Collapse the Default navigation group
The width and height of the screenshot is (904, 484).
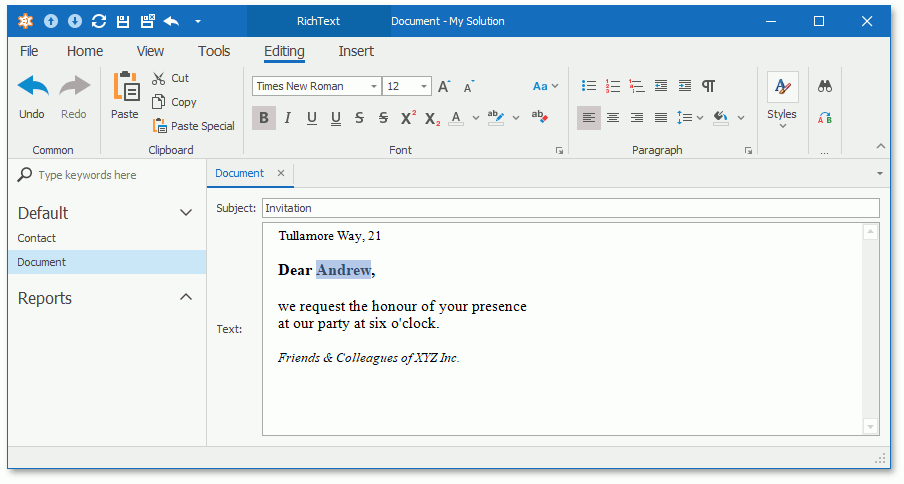click(x=186, y=213)
